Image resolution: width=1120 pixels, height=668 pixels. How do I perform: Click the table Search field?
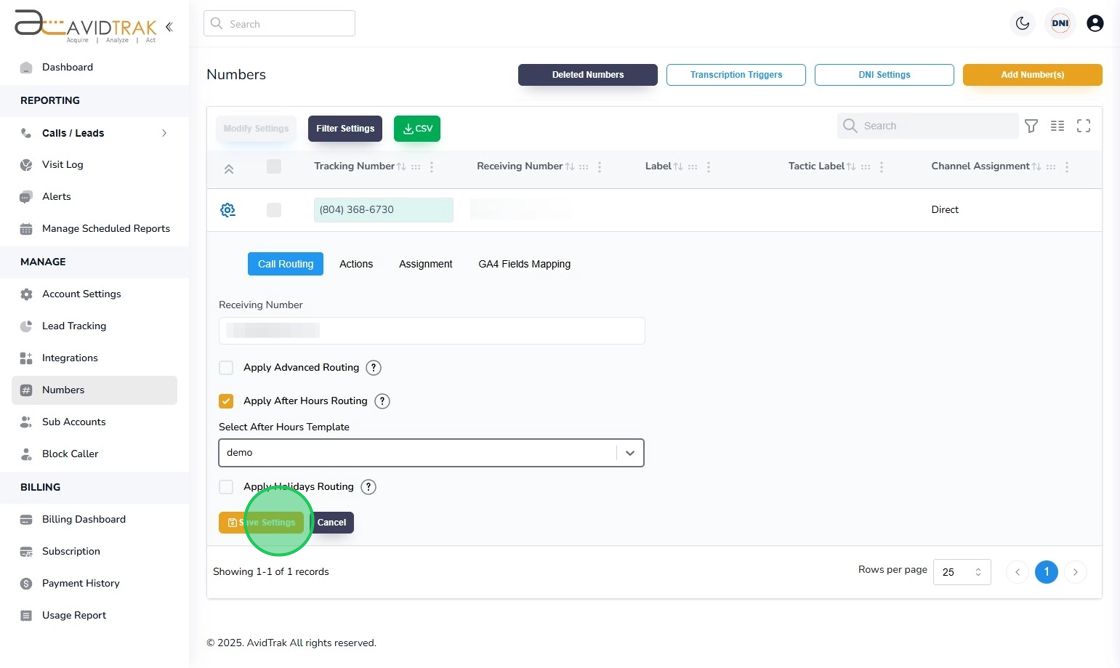[x=928, y=126]
